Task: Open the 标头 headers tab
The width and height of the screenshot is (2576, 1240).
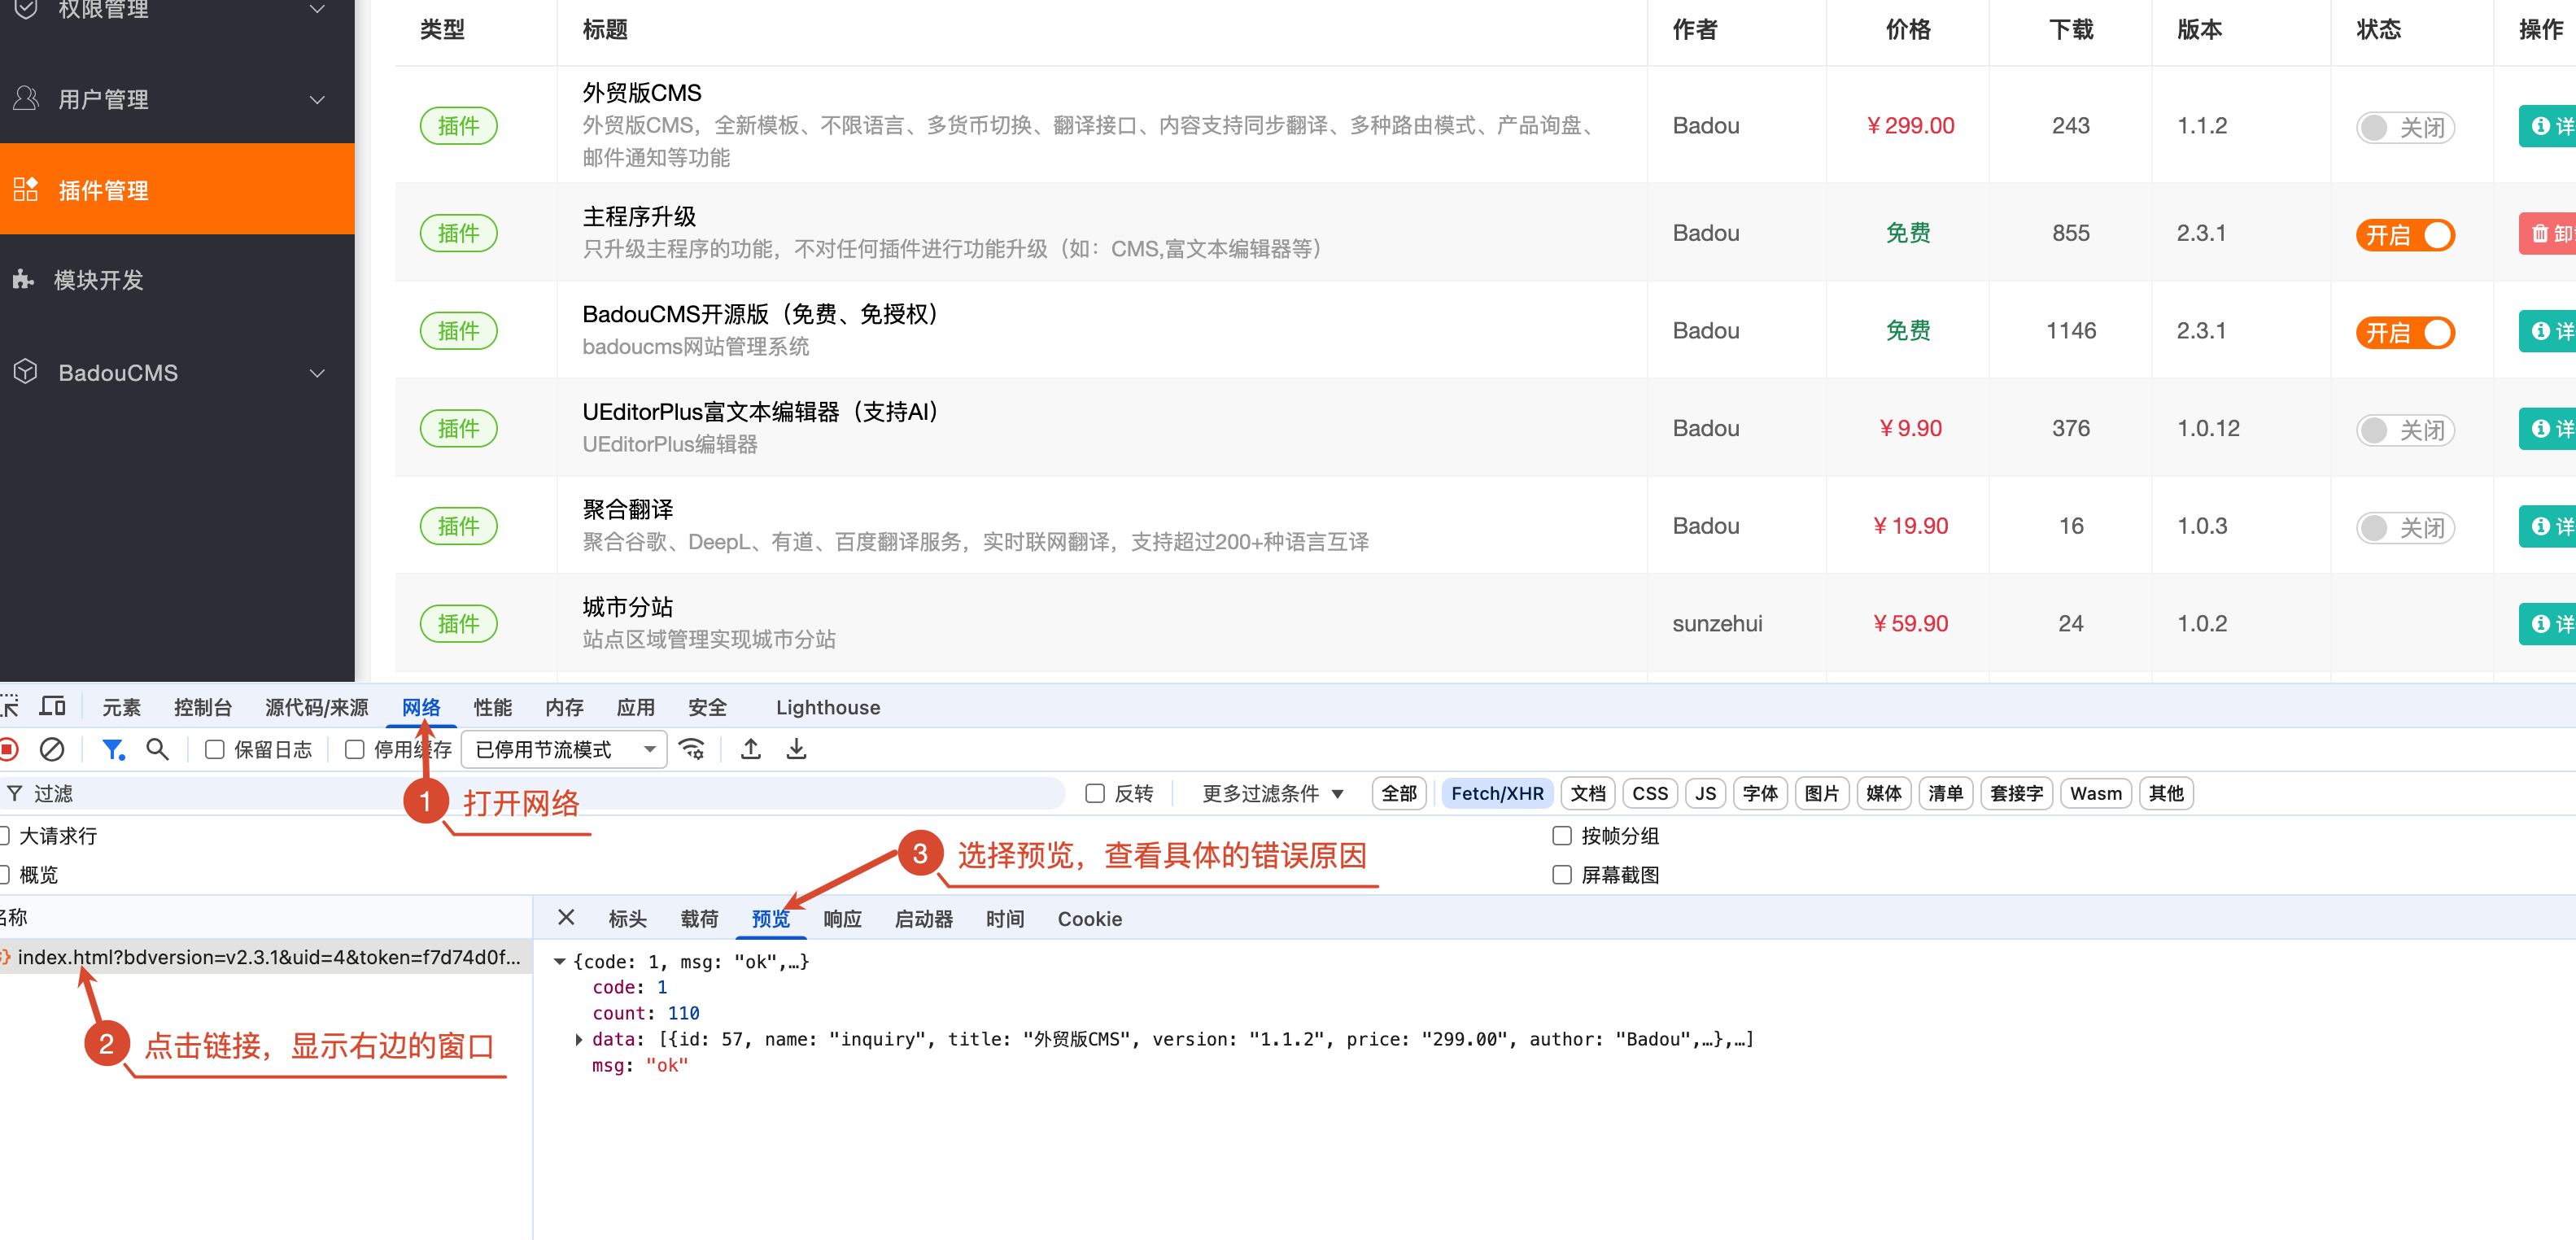Action: coord(627,918)
